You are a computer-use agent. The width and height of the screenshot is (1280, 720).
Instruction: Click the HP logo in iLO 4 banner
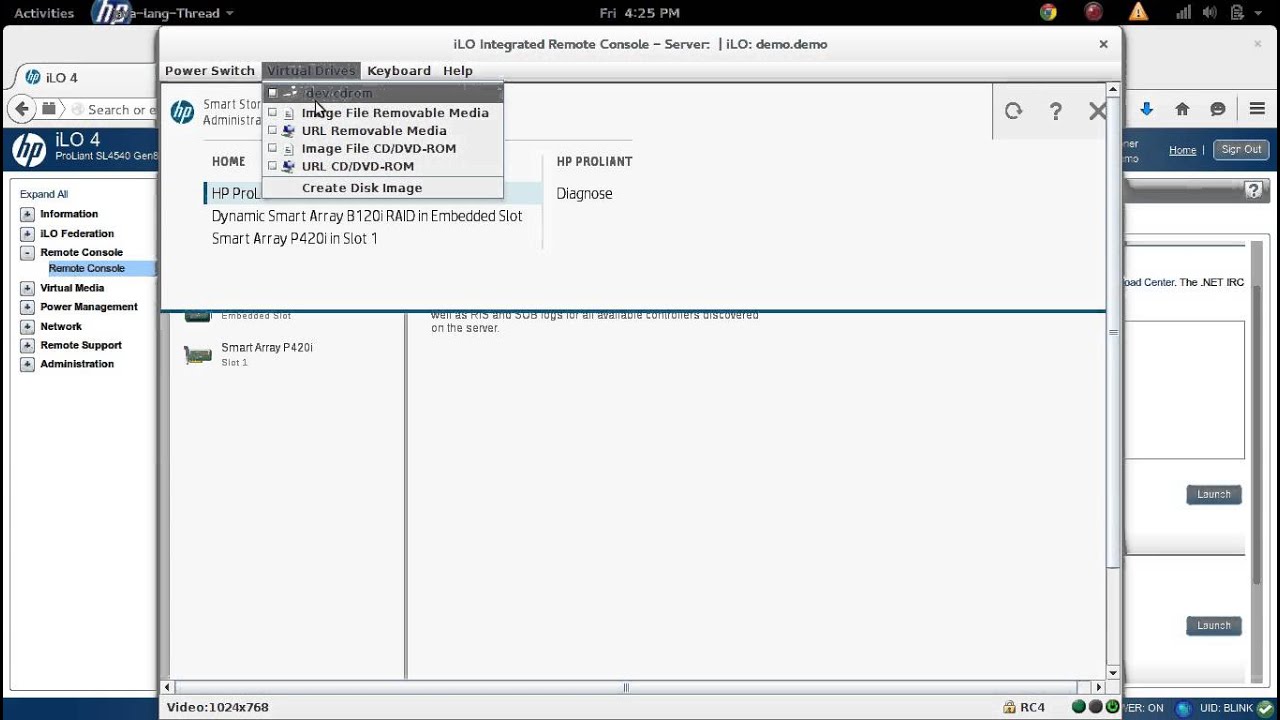[29, 150]
